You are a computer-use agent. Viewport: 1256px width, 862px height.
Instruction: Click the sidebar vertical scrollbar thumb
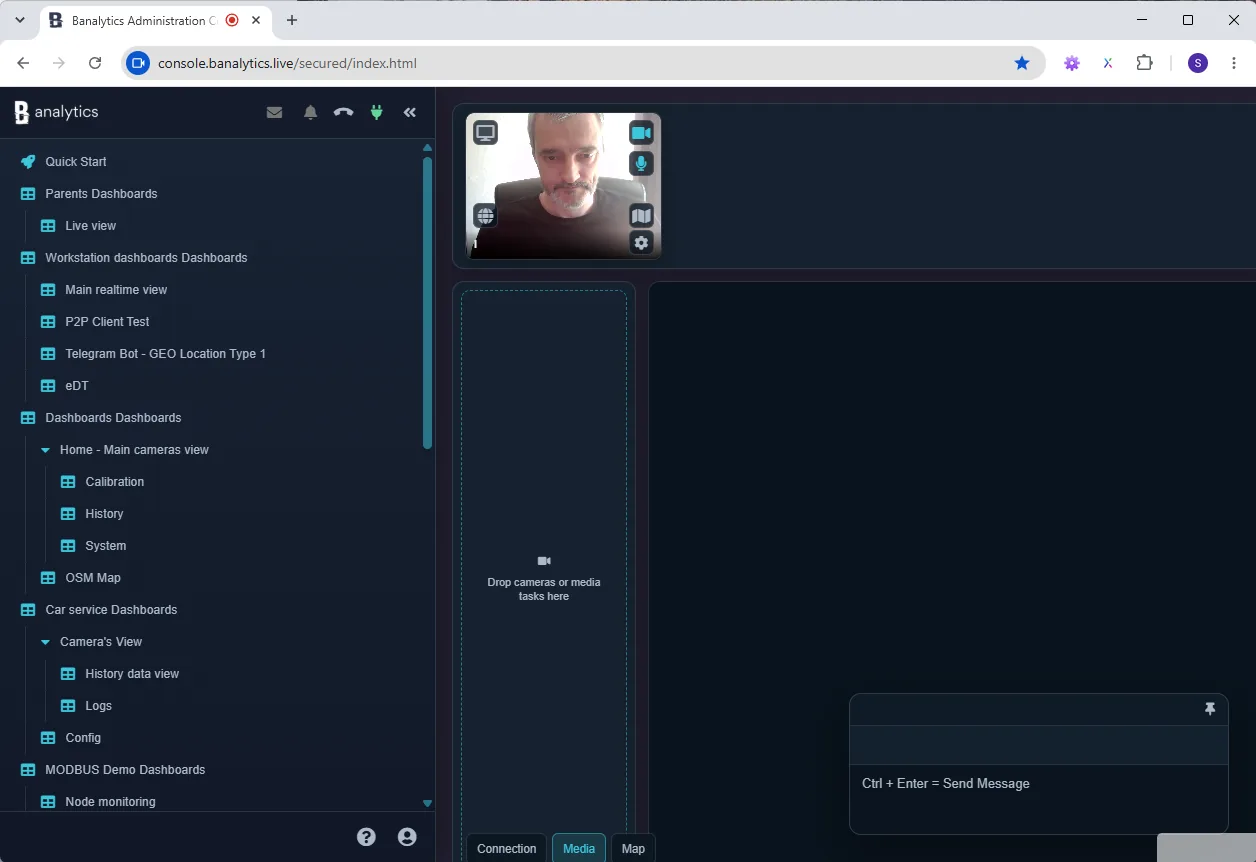427,303
